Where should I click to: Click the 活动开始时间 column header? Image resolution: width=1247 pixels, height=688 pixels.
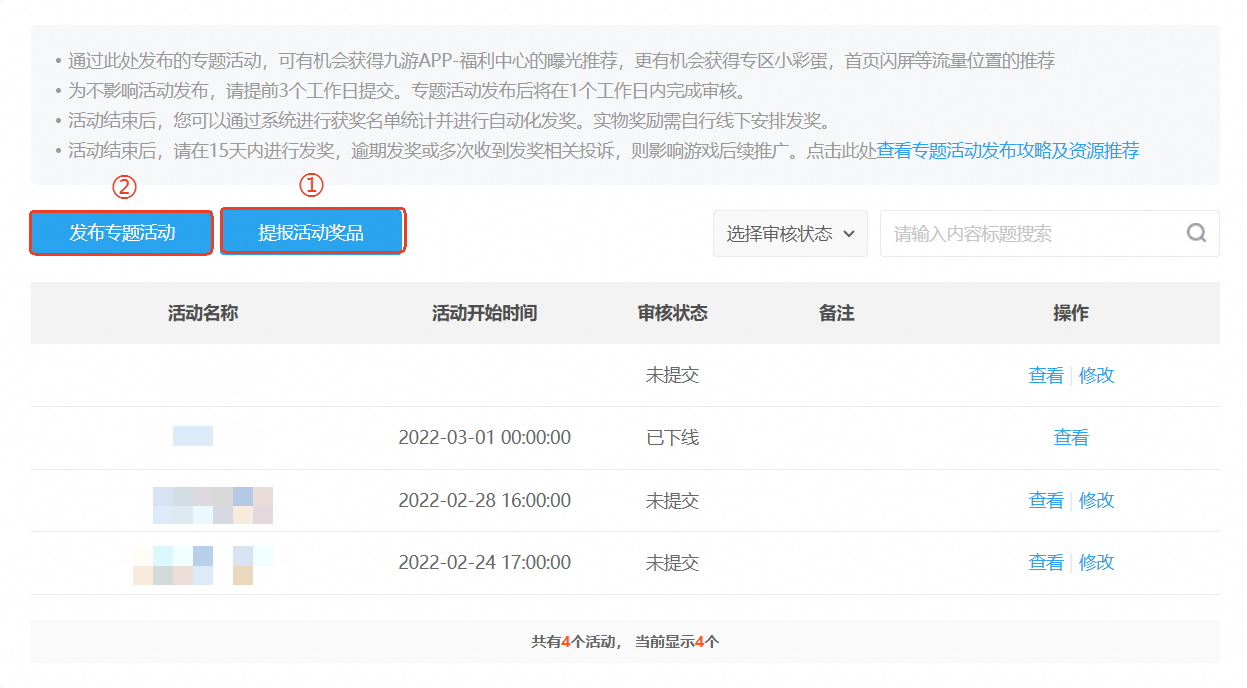[484, 313]
